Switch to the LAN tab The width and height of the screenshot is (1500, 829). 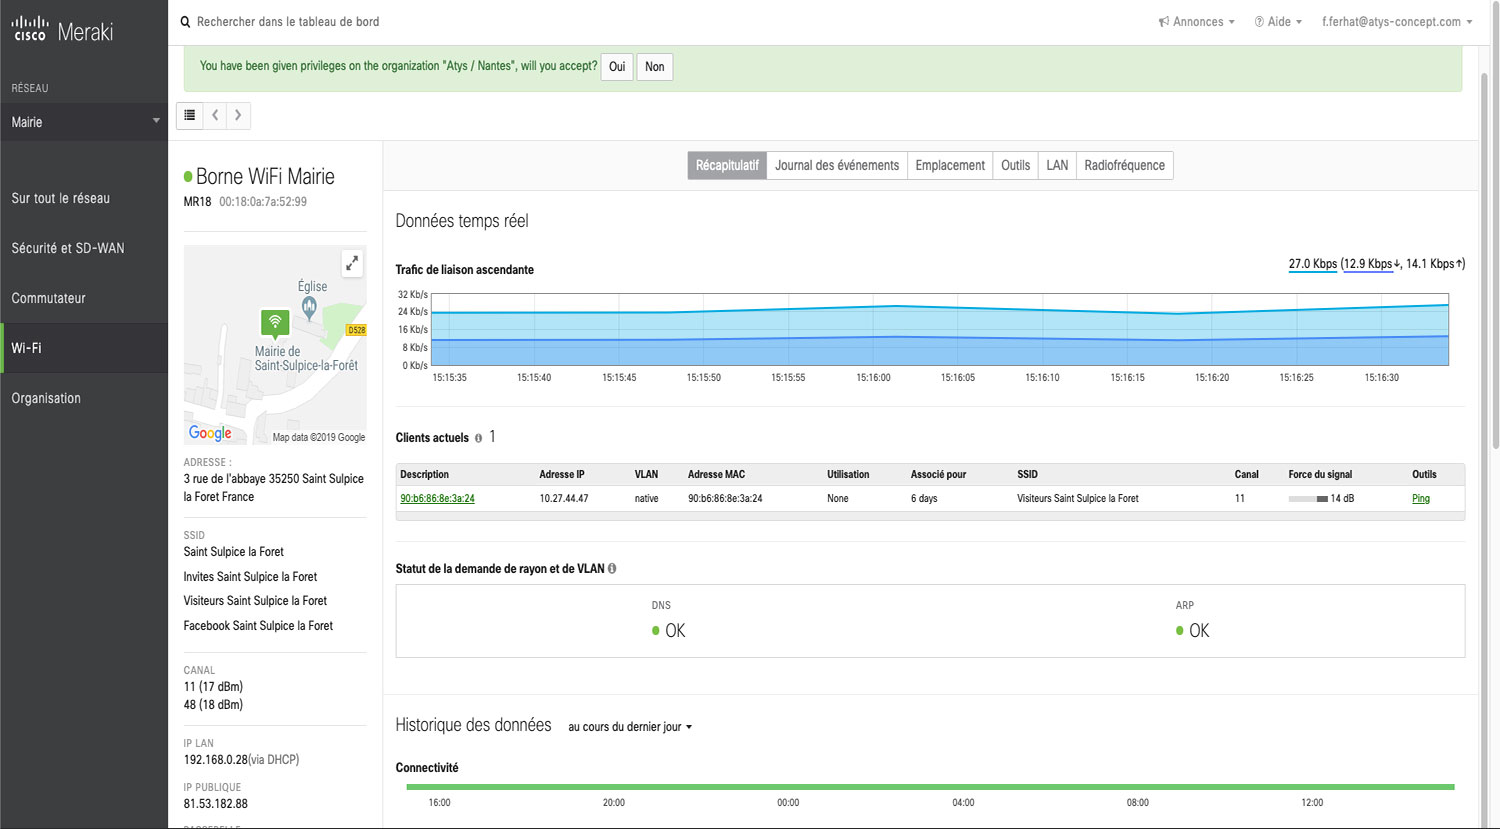click(1057, 165)
